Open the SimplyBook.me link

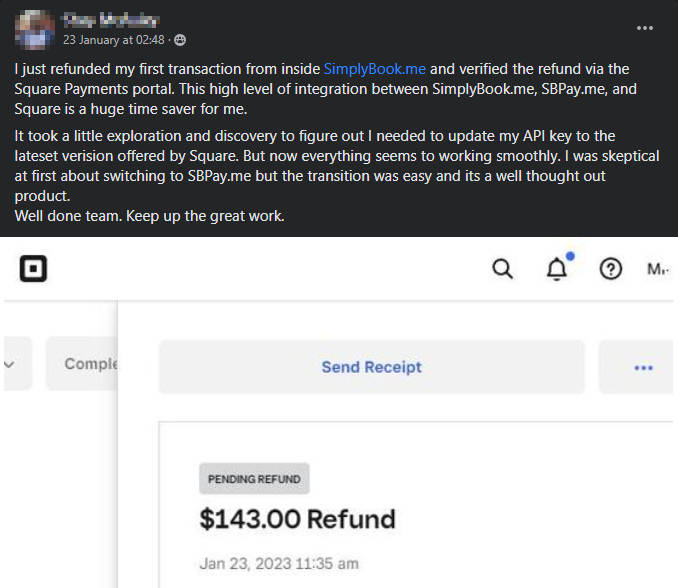[x=374, y=69]
